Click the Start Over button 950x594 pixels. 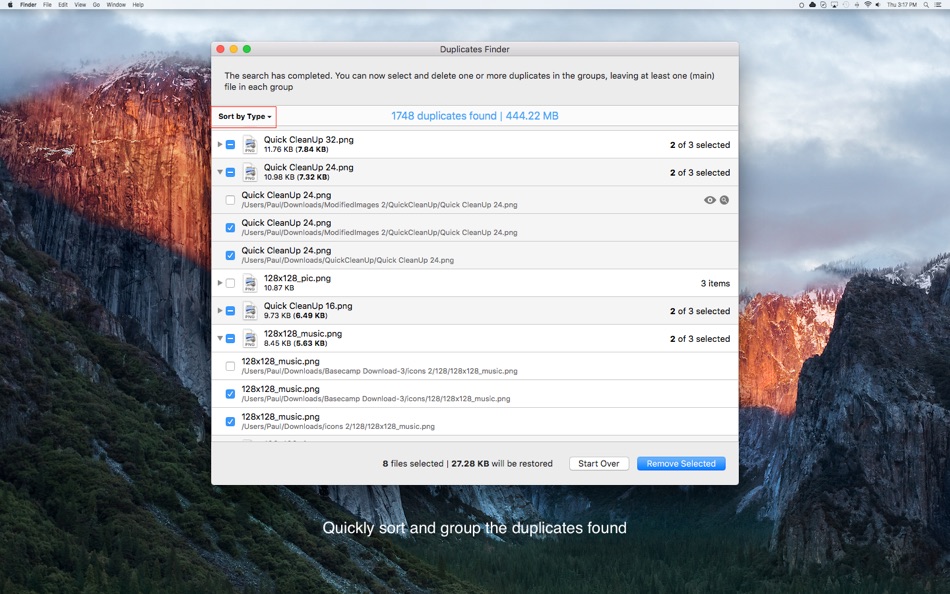pyautogui.click(x=599, y=464)
